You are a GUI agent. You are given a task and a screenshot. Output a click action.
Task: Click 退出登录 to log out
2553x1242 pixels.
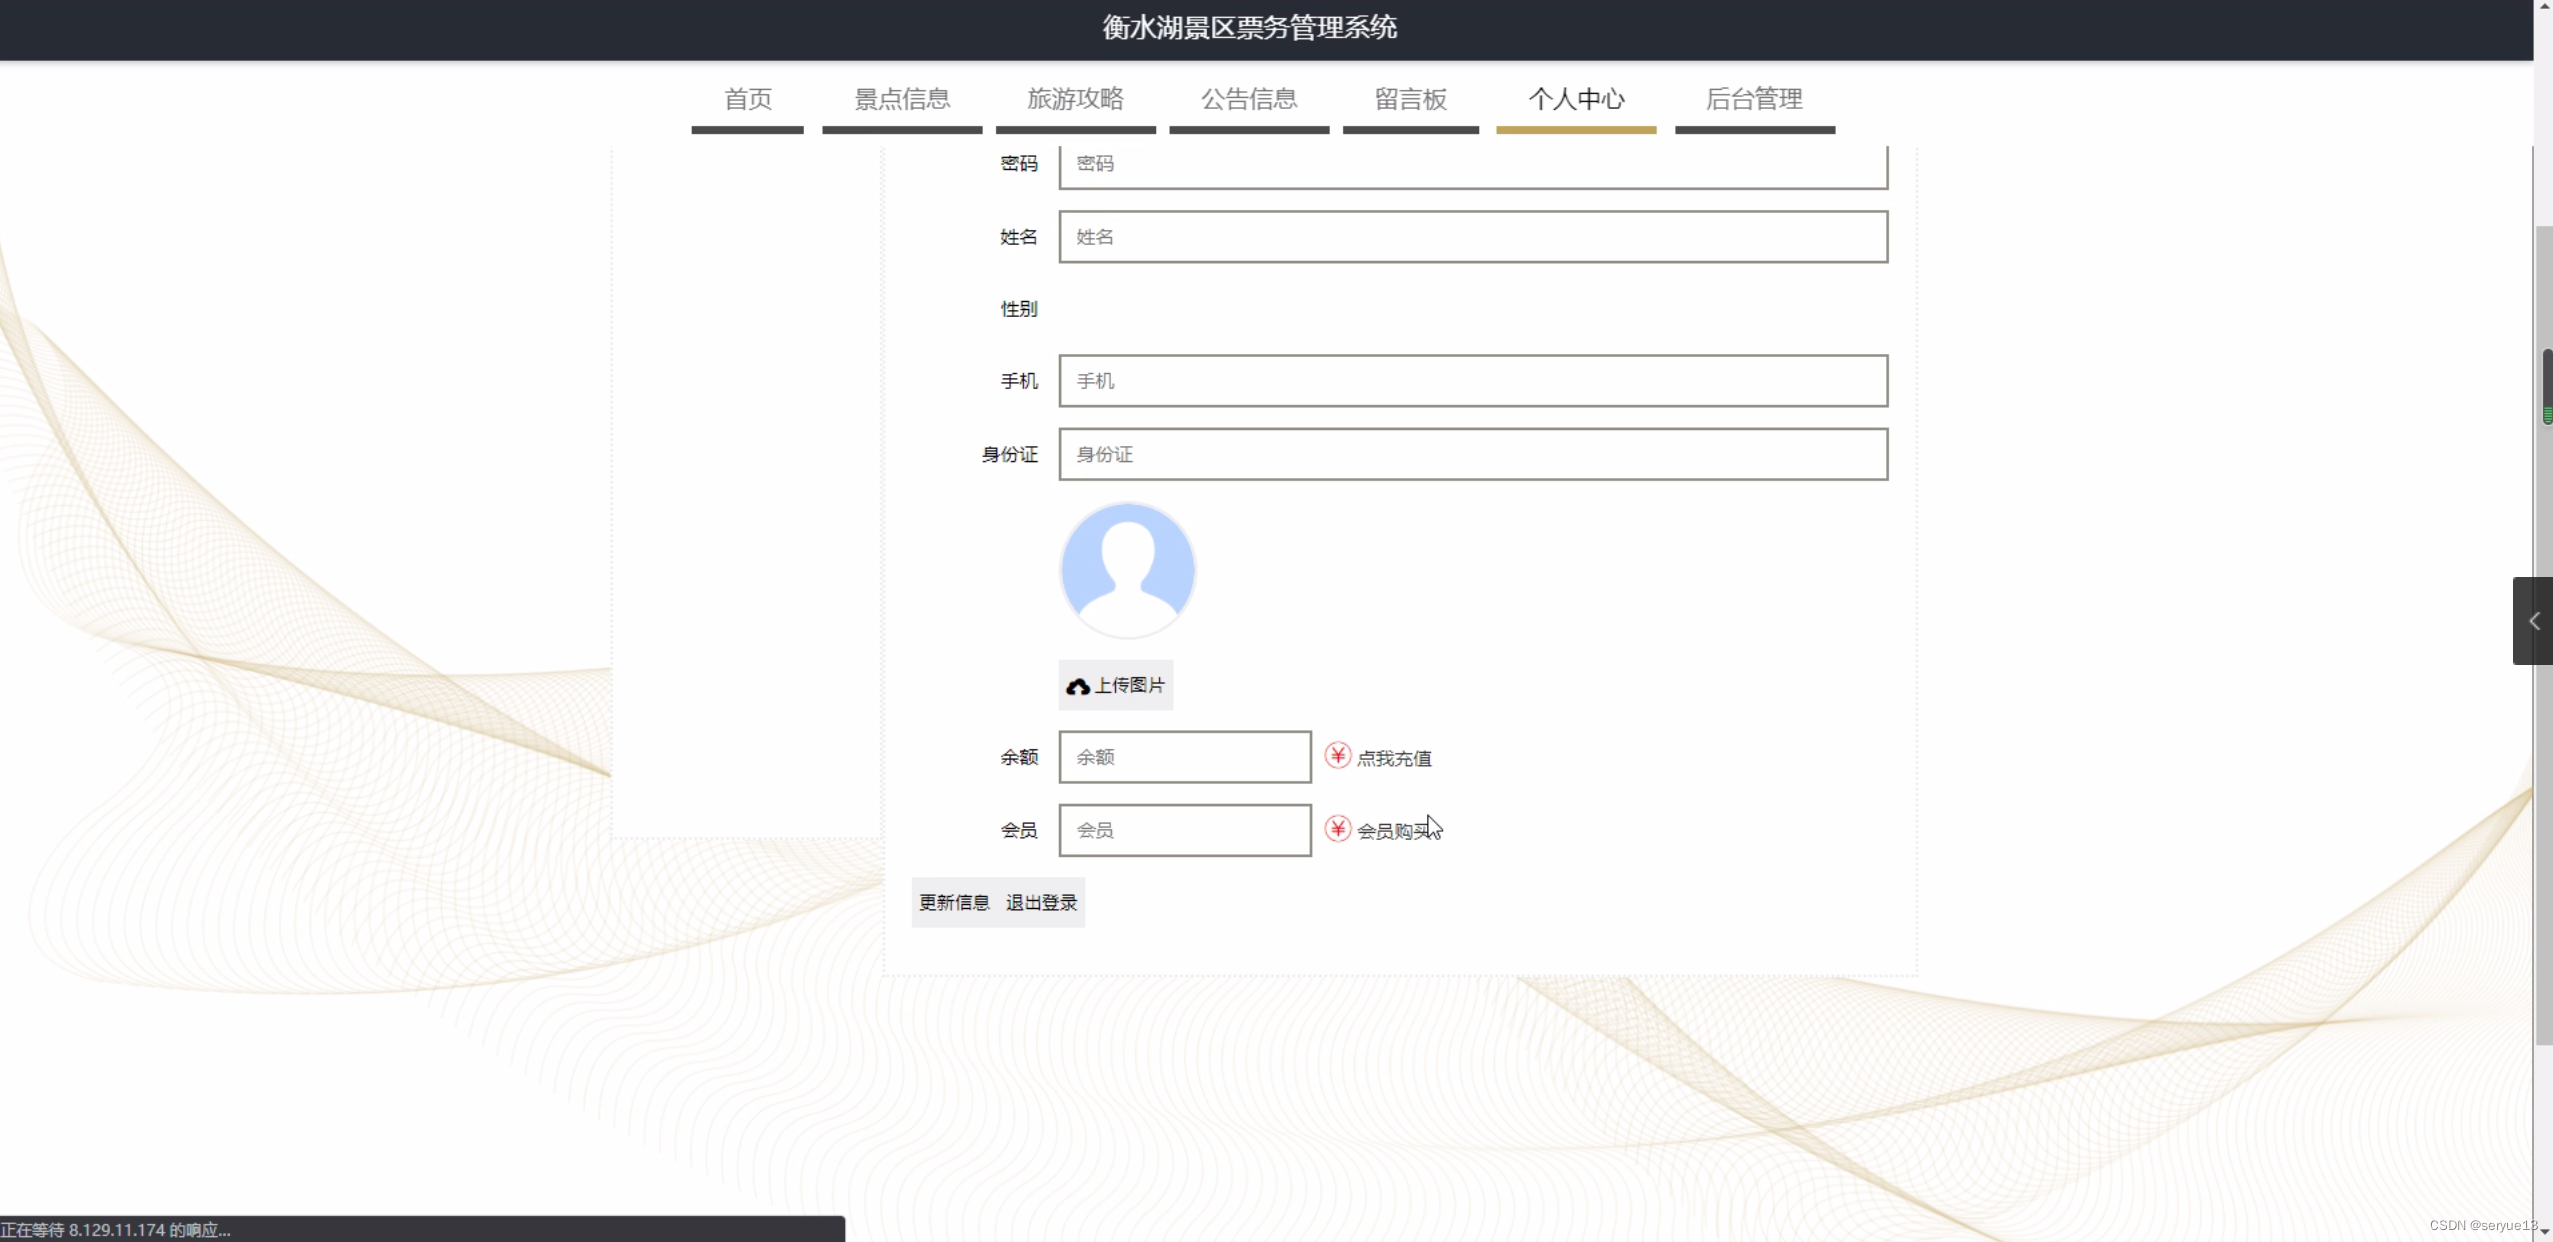point(1041,903)
